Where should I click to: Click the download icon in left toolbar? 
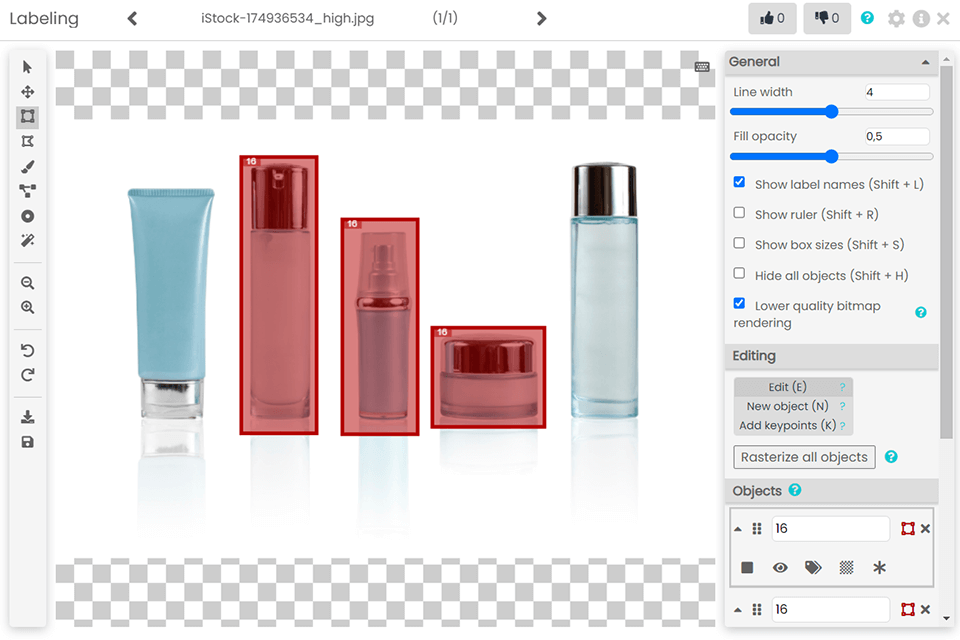(28, 417)
